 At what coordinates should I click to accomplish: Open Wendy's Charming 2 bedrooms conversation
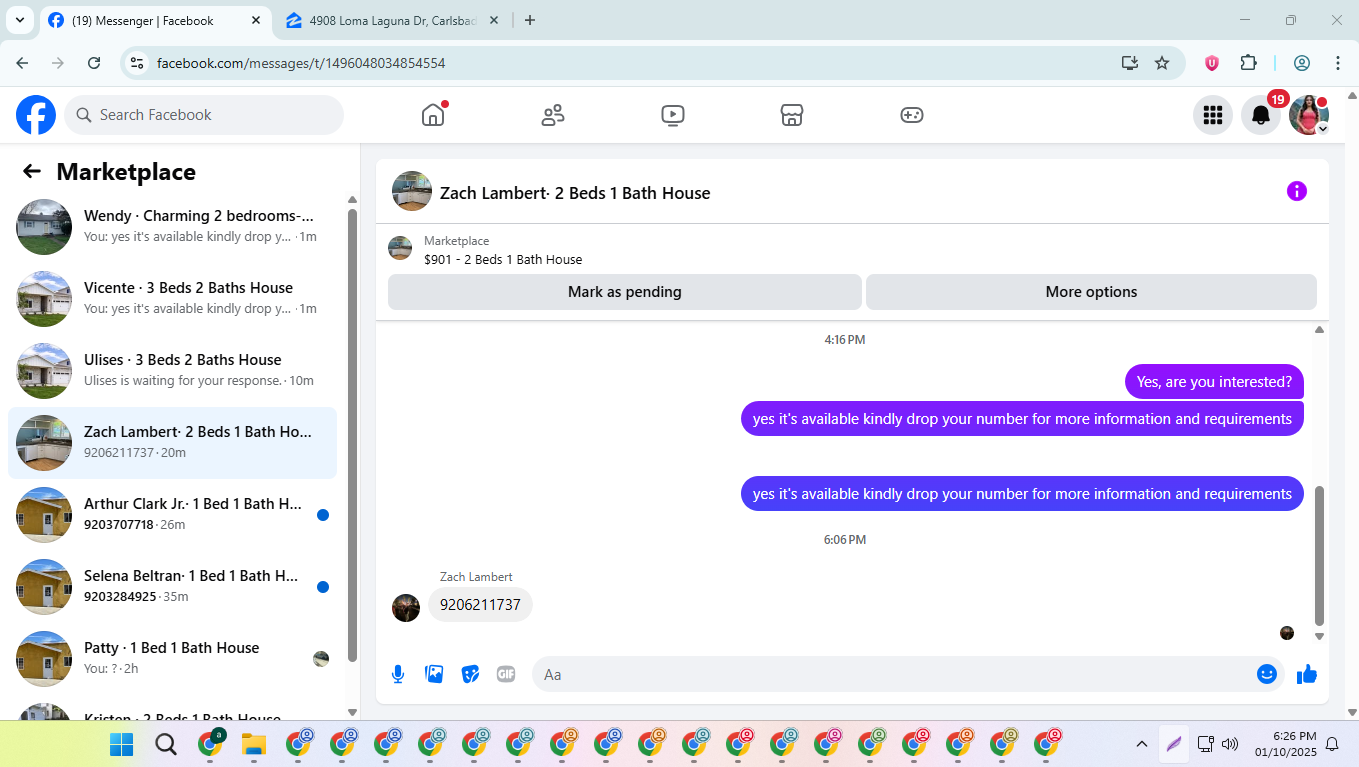point(172,227)
